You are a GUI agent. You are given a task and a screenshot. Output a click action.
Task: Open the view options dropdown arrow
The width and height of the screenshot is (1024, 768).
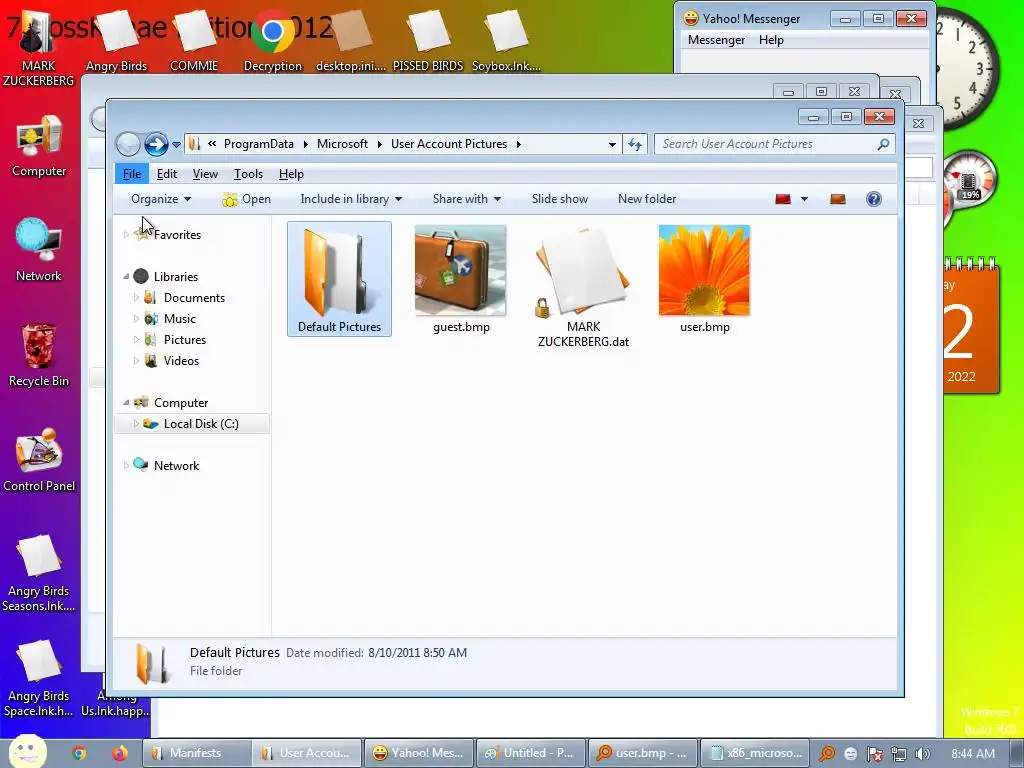(x=804, y=199)
